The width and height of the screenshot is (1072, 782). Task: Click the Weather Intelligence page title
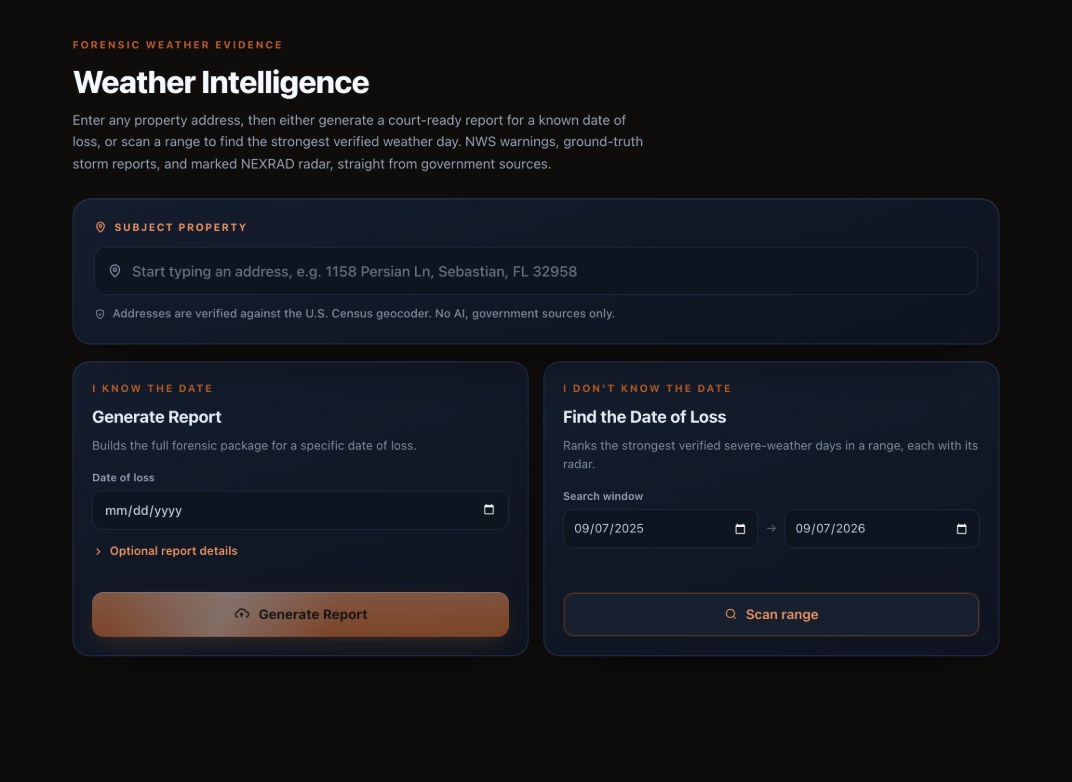click(x=221, y=83)
